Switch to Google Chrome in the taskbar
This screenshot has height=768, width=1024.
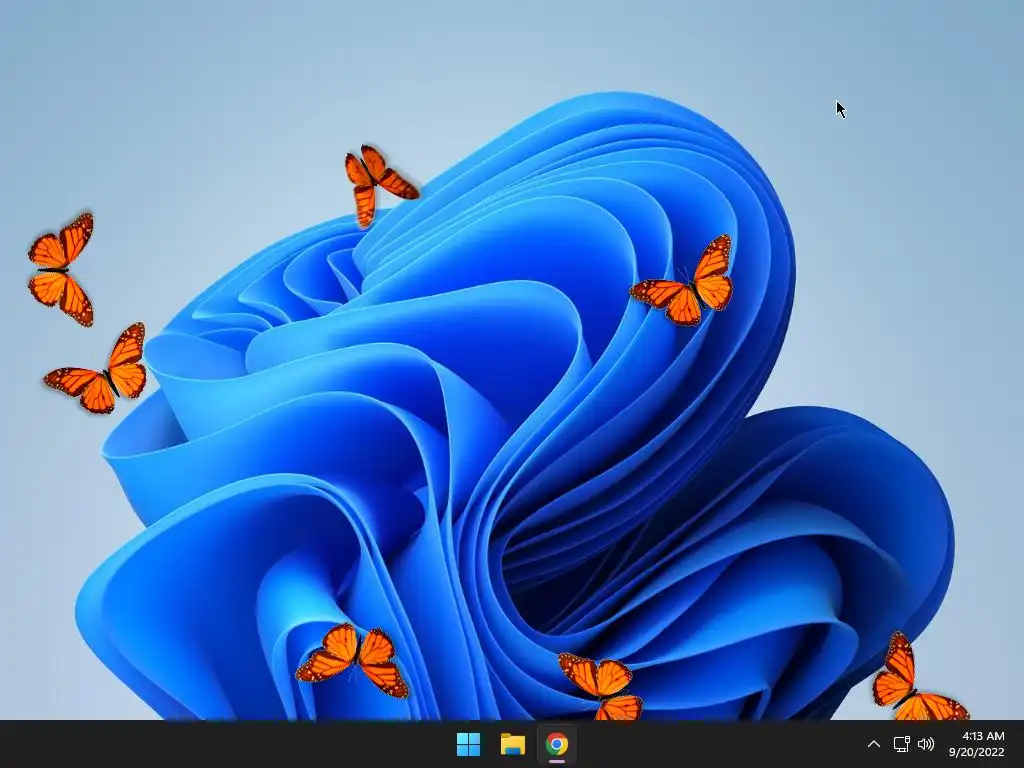click(x=557, y=744)
